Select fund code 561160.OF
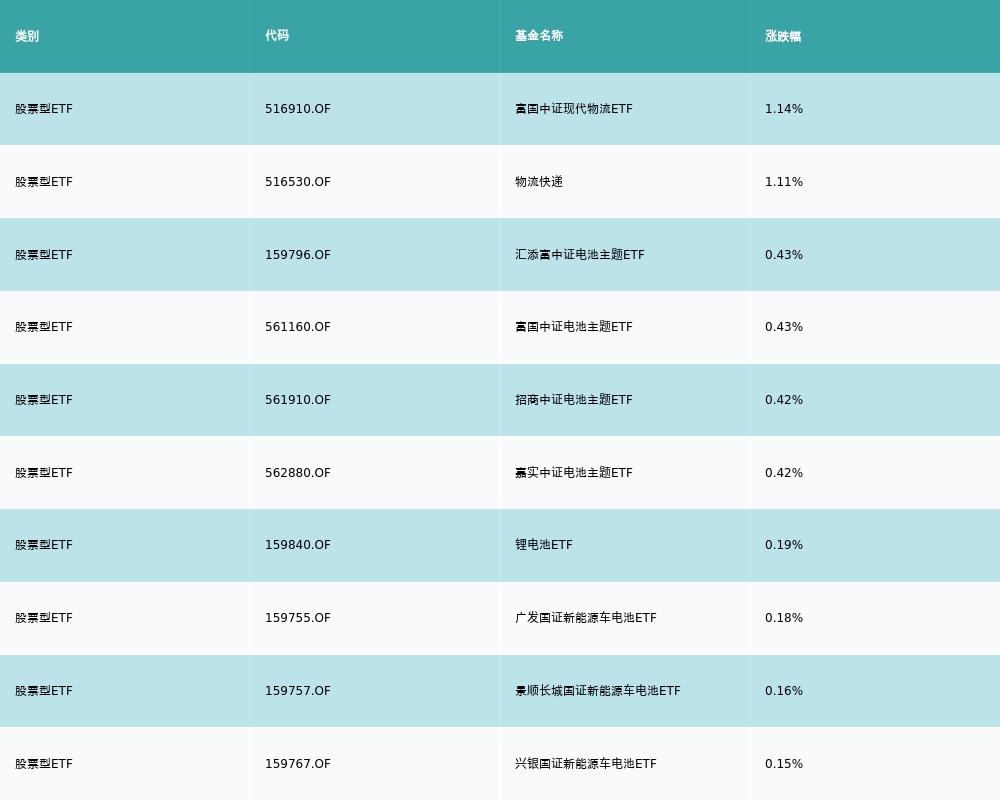Image resolution: width=1000 pixels, height=800 pixels. point(298,327)
